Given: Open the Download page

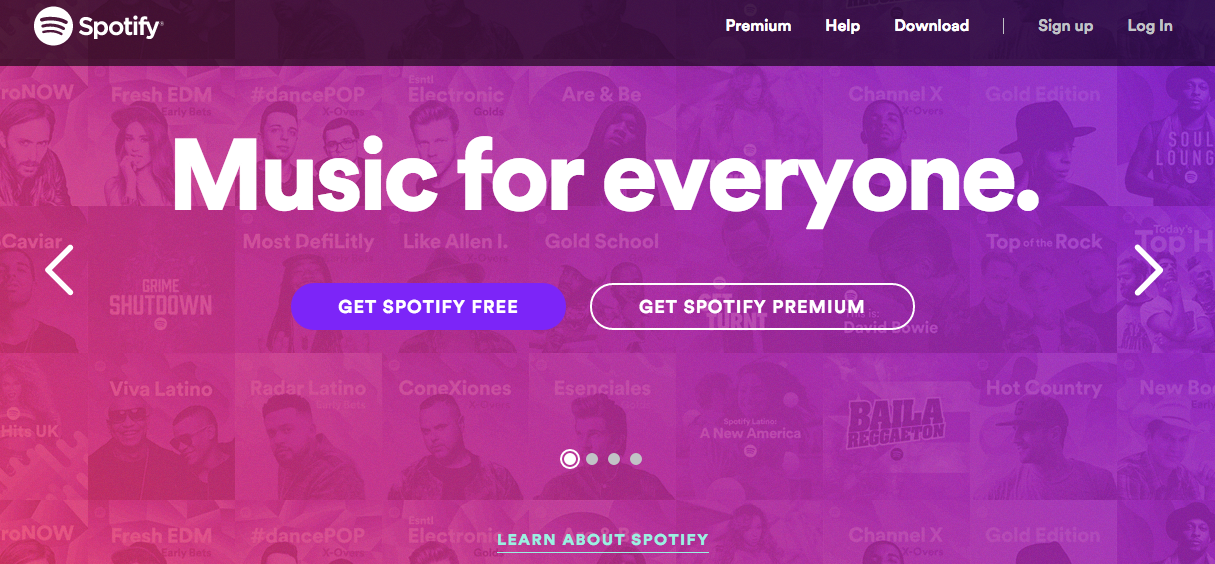Looking at the screenshot, I should point(932,26).
